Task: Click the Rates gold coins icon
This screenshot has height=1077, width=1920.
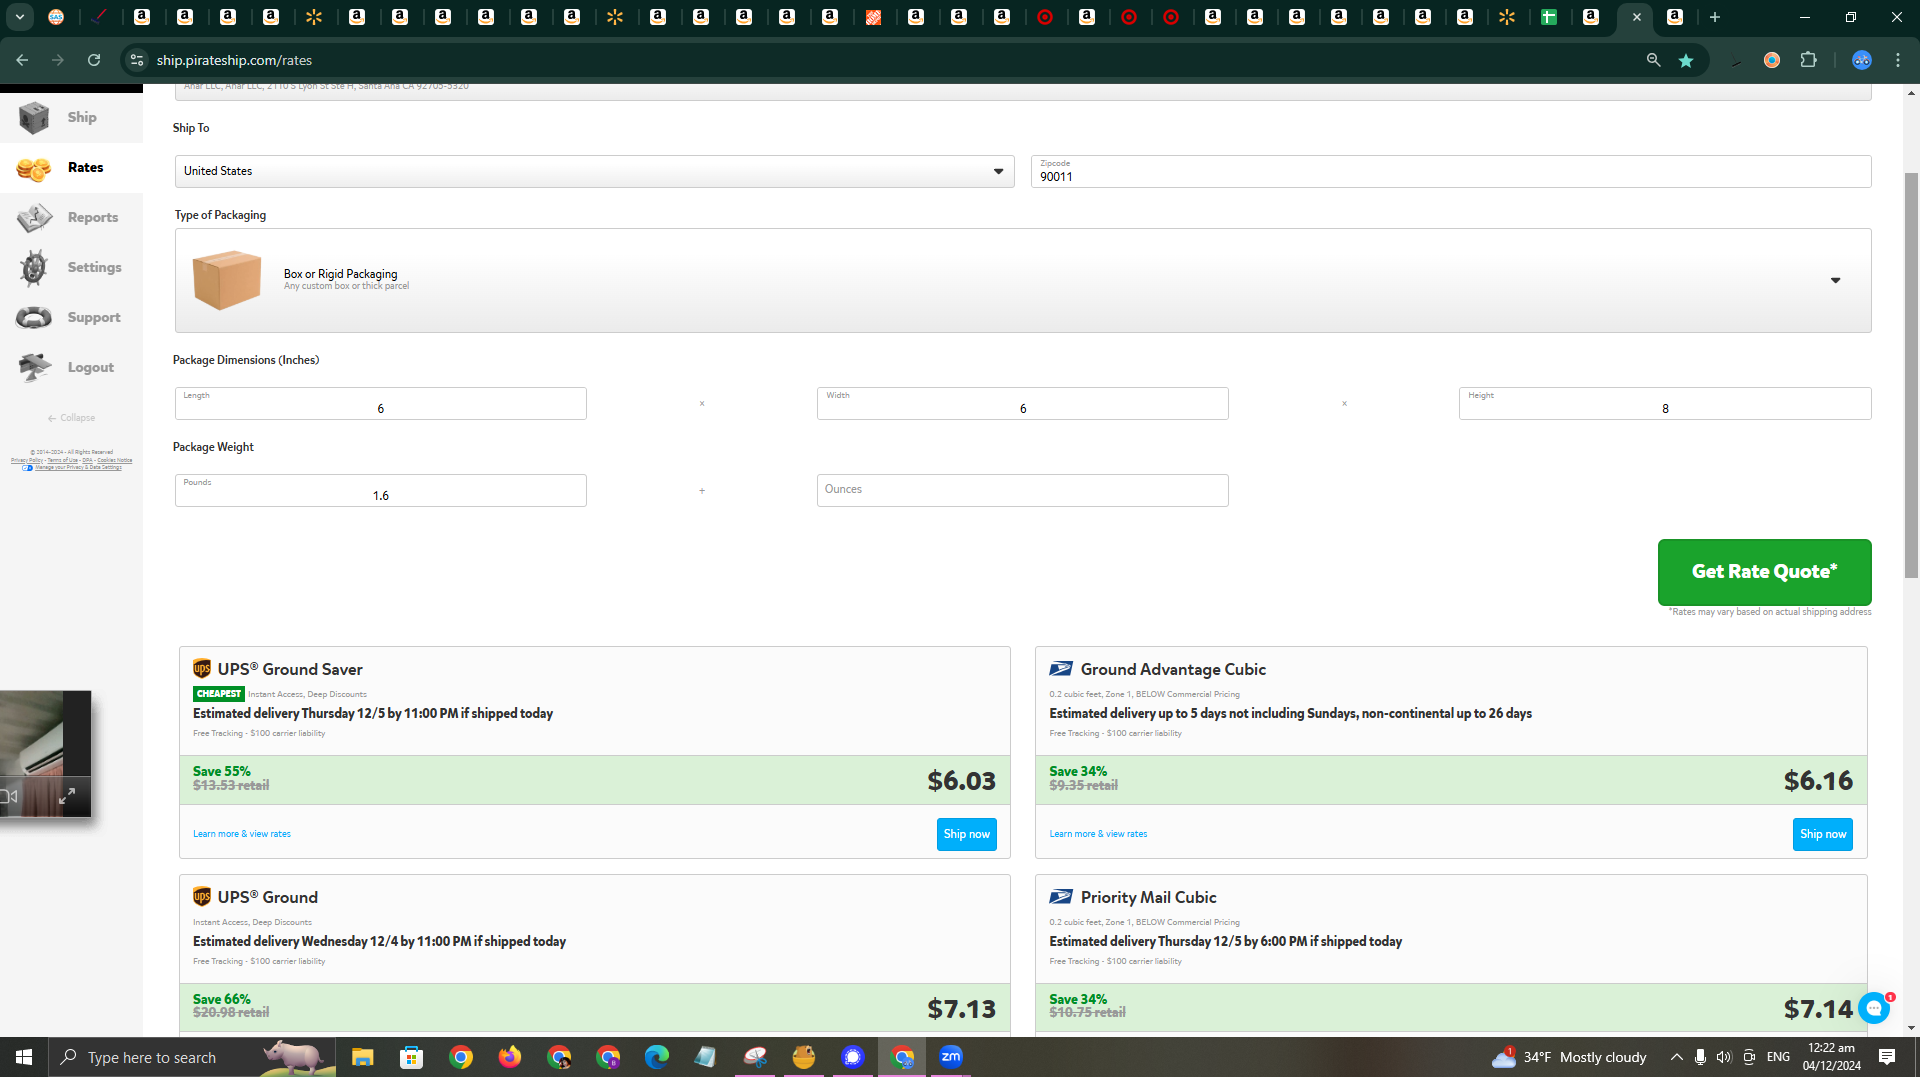Action: pyautogui.click(x=34, y=169)
